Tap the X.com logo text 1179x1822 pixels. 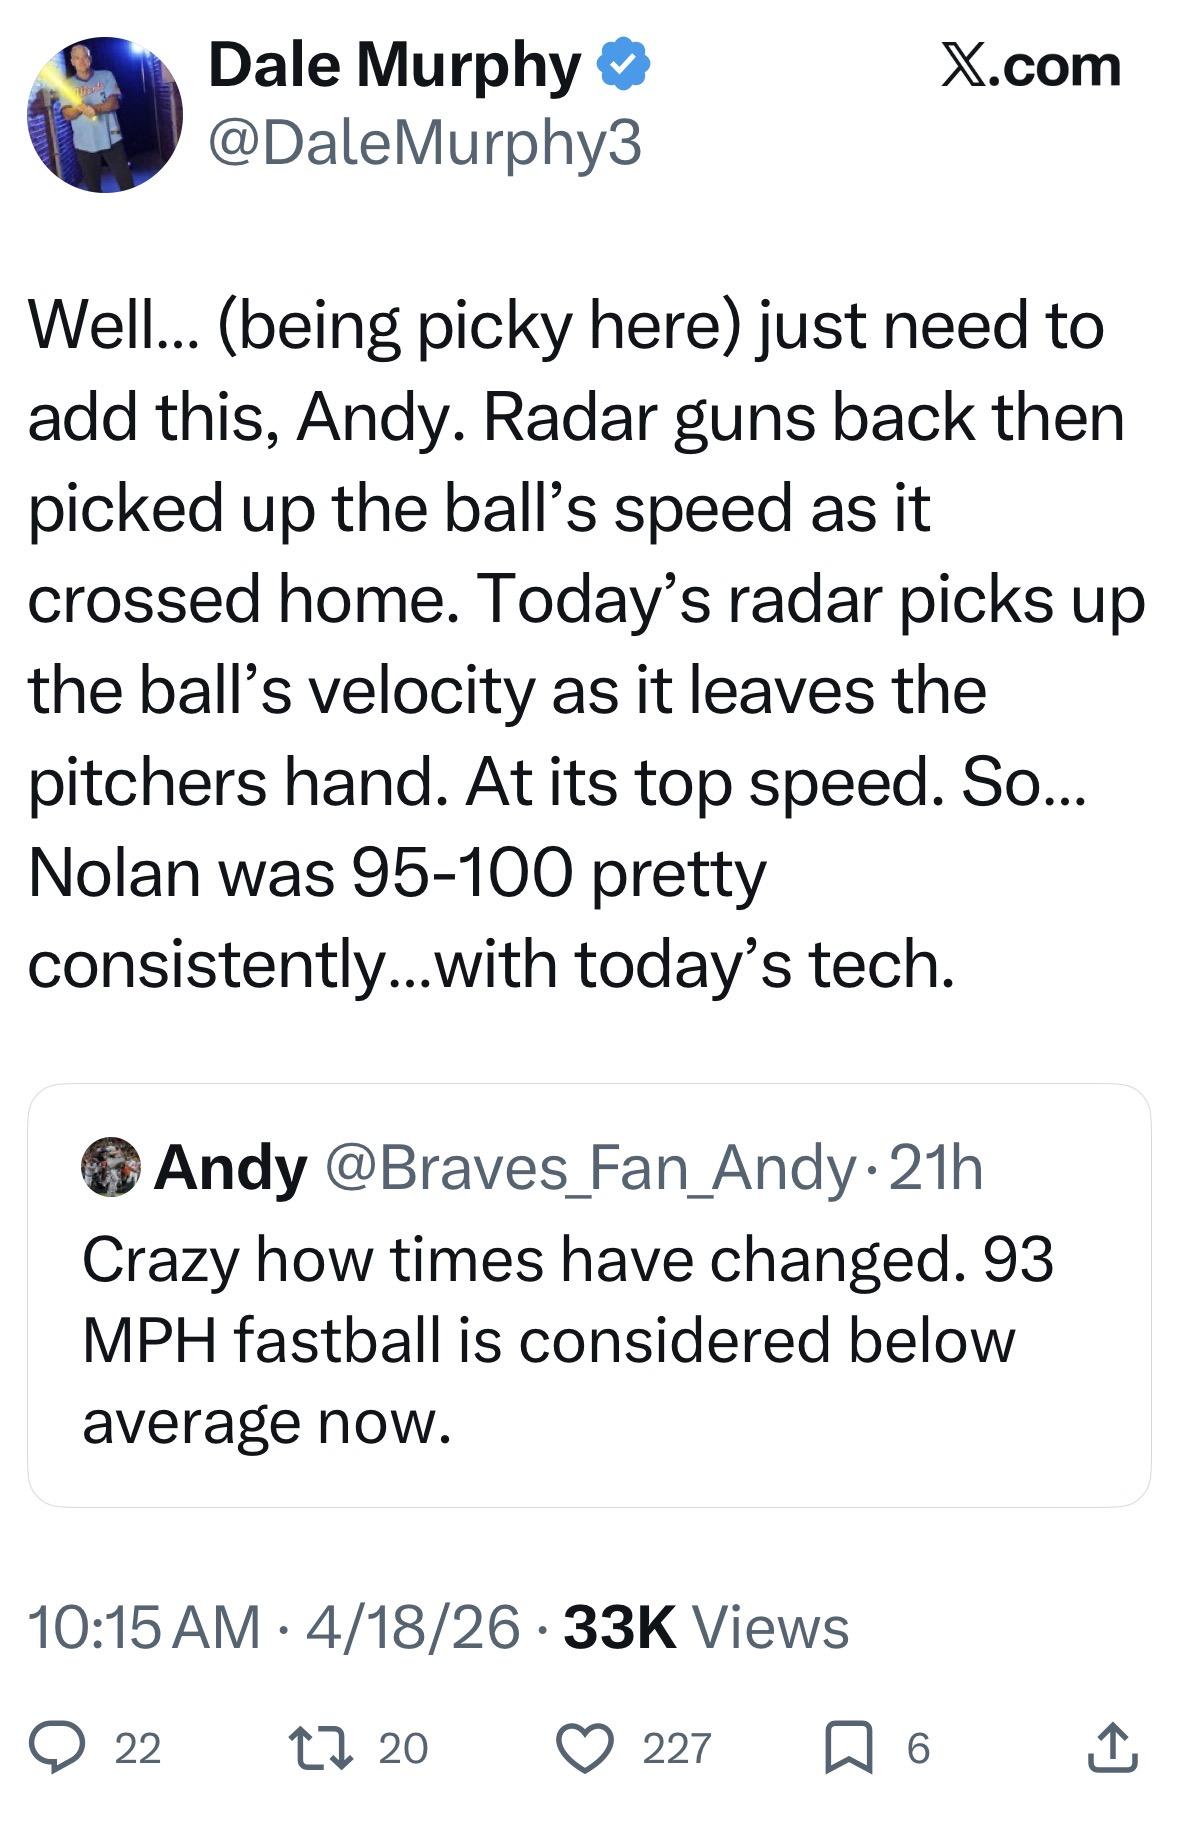pyautogui.click(x=1030, y=66)
